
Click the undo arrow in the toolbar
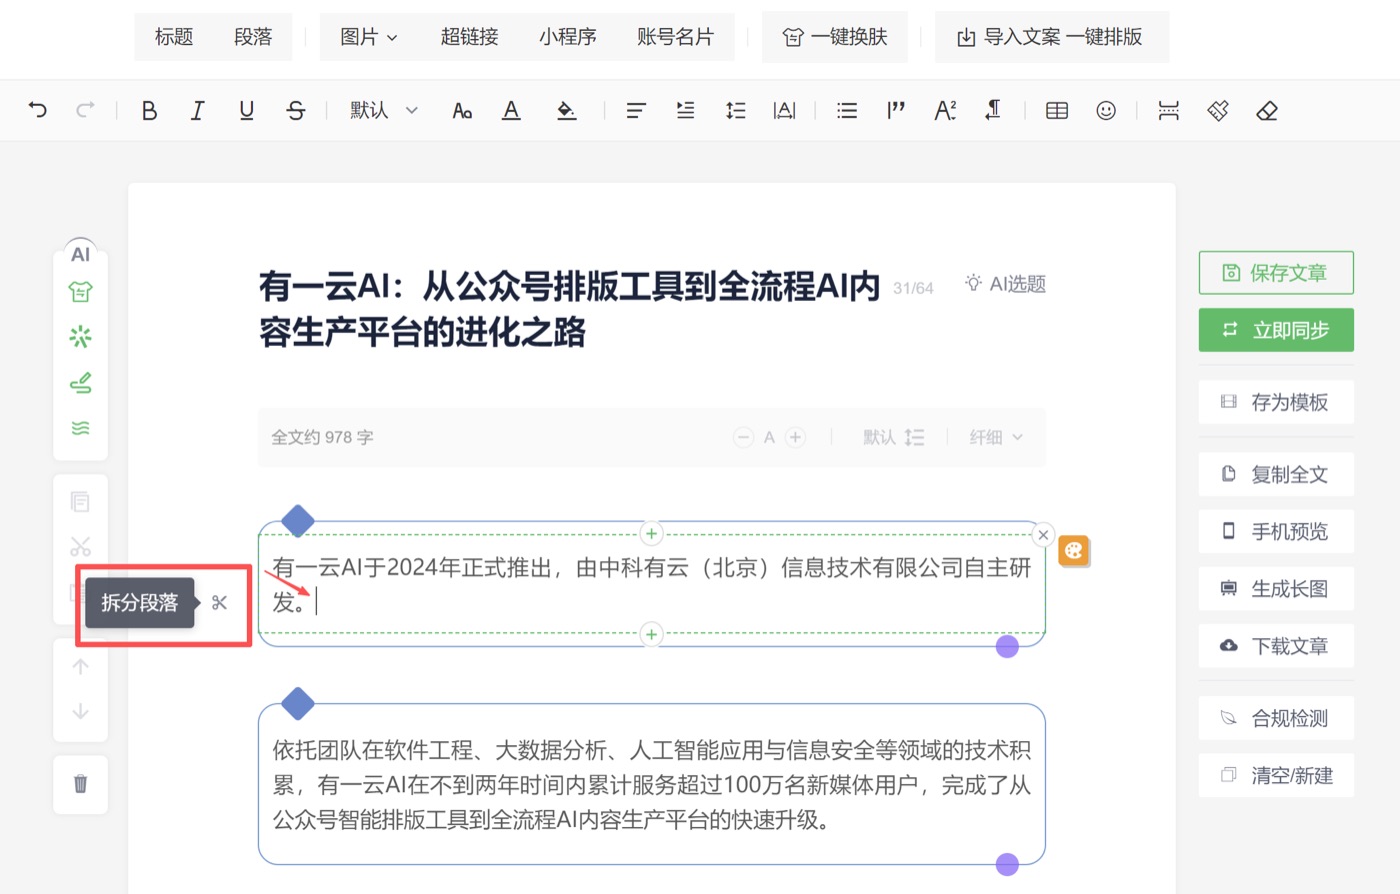38,110
